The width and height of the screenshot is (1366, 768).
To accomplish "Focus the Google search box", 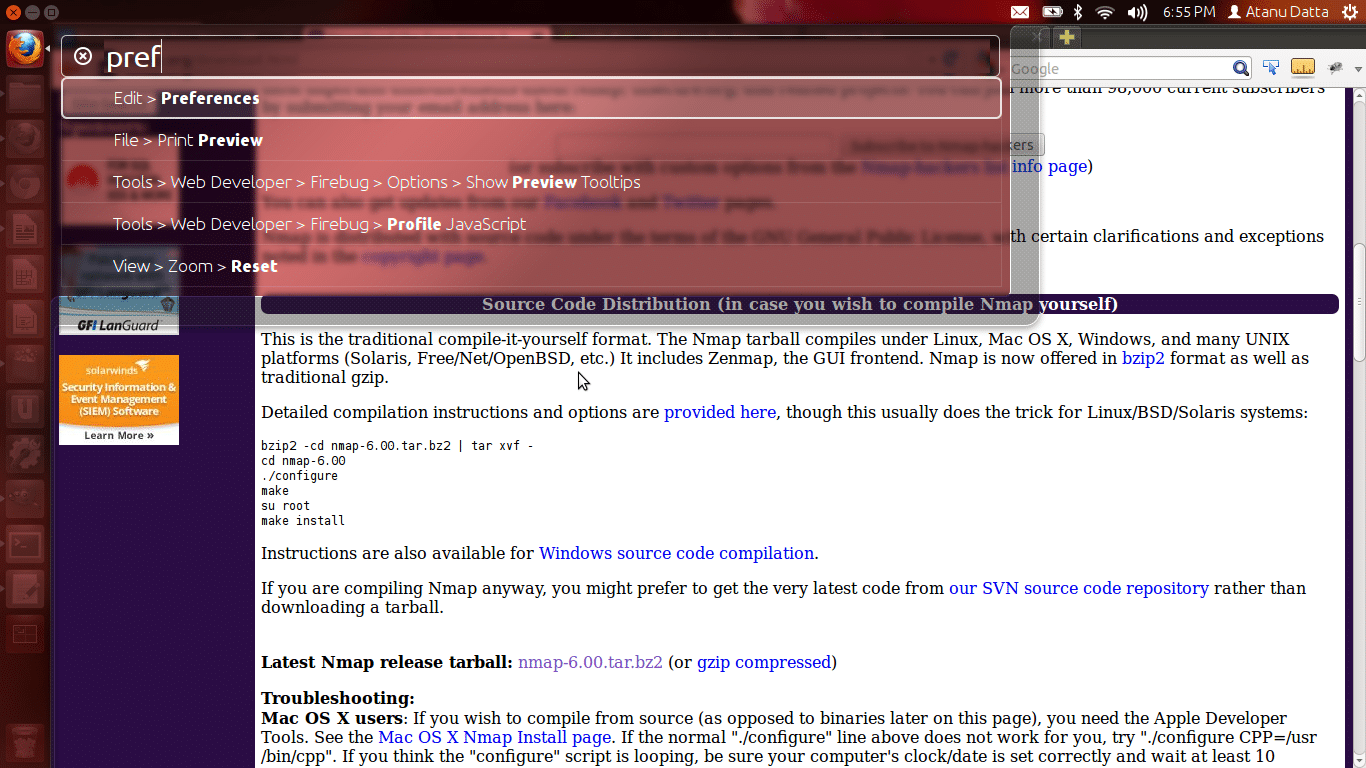I will (1120, 68).
